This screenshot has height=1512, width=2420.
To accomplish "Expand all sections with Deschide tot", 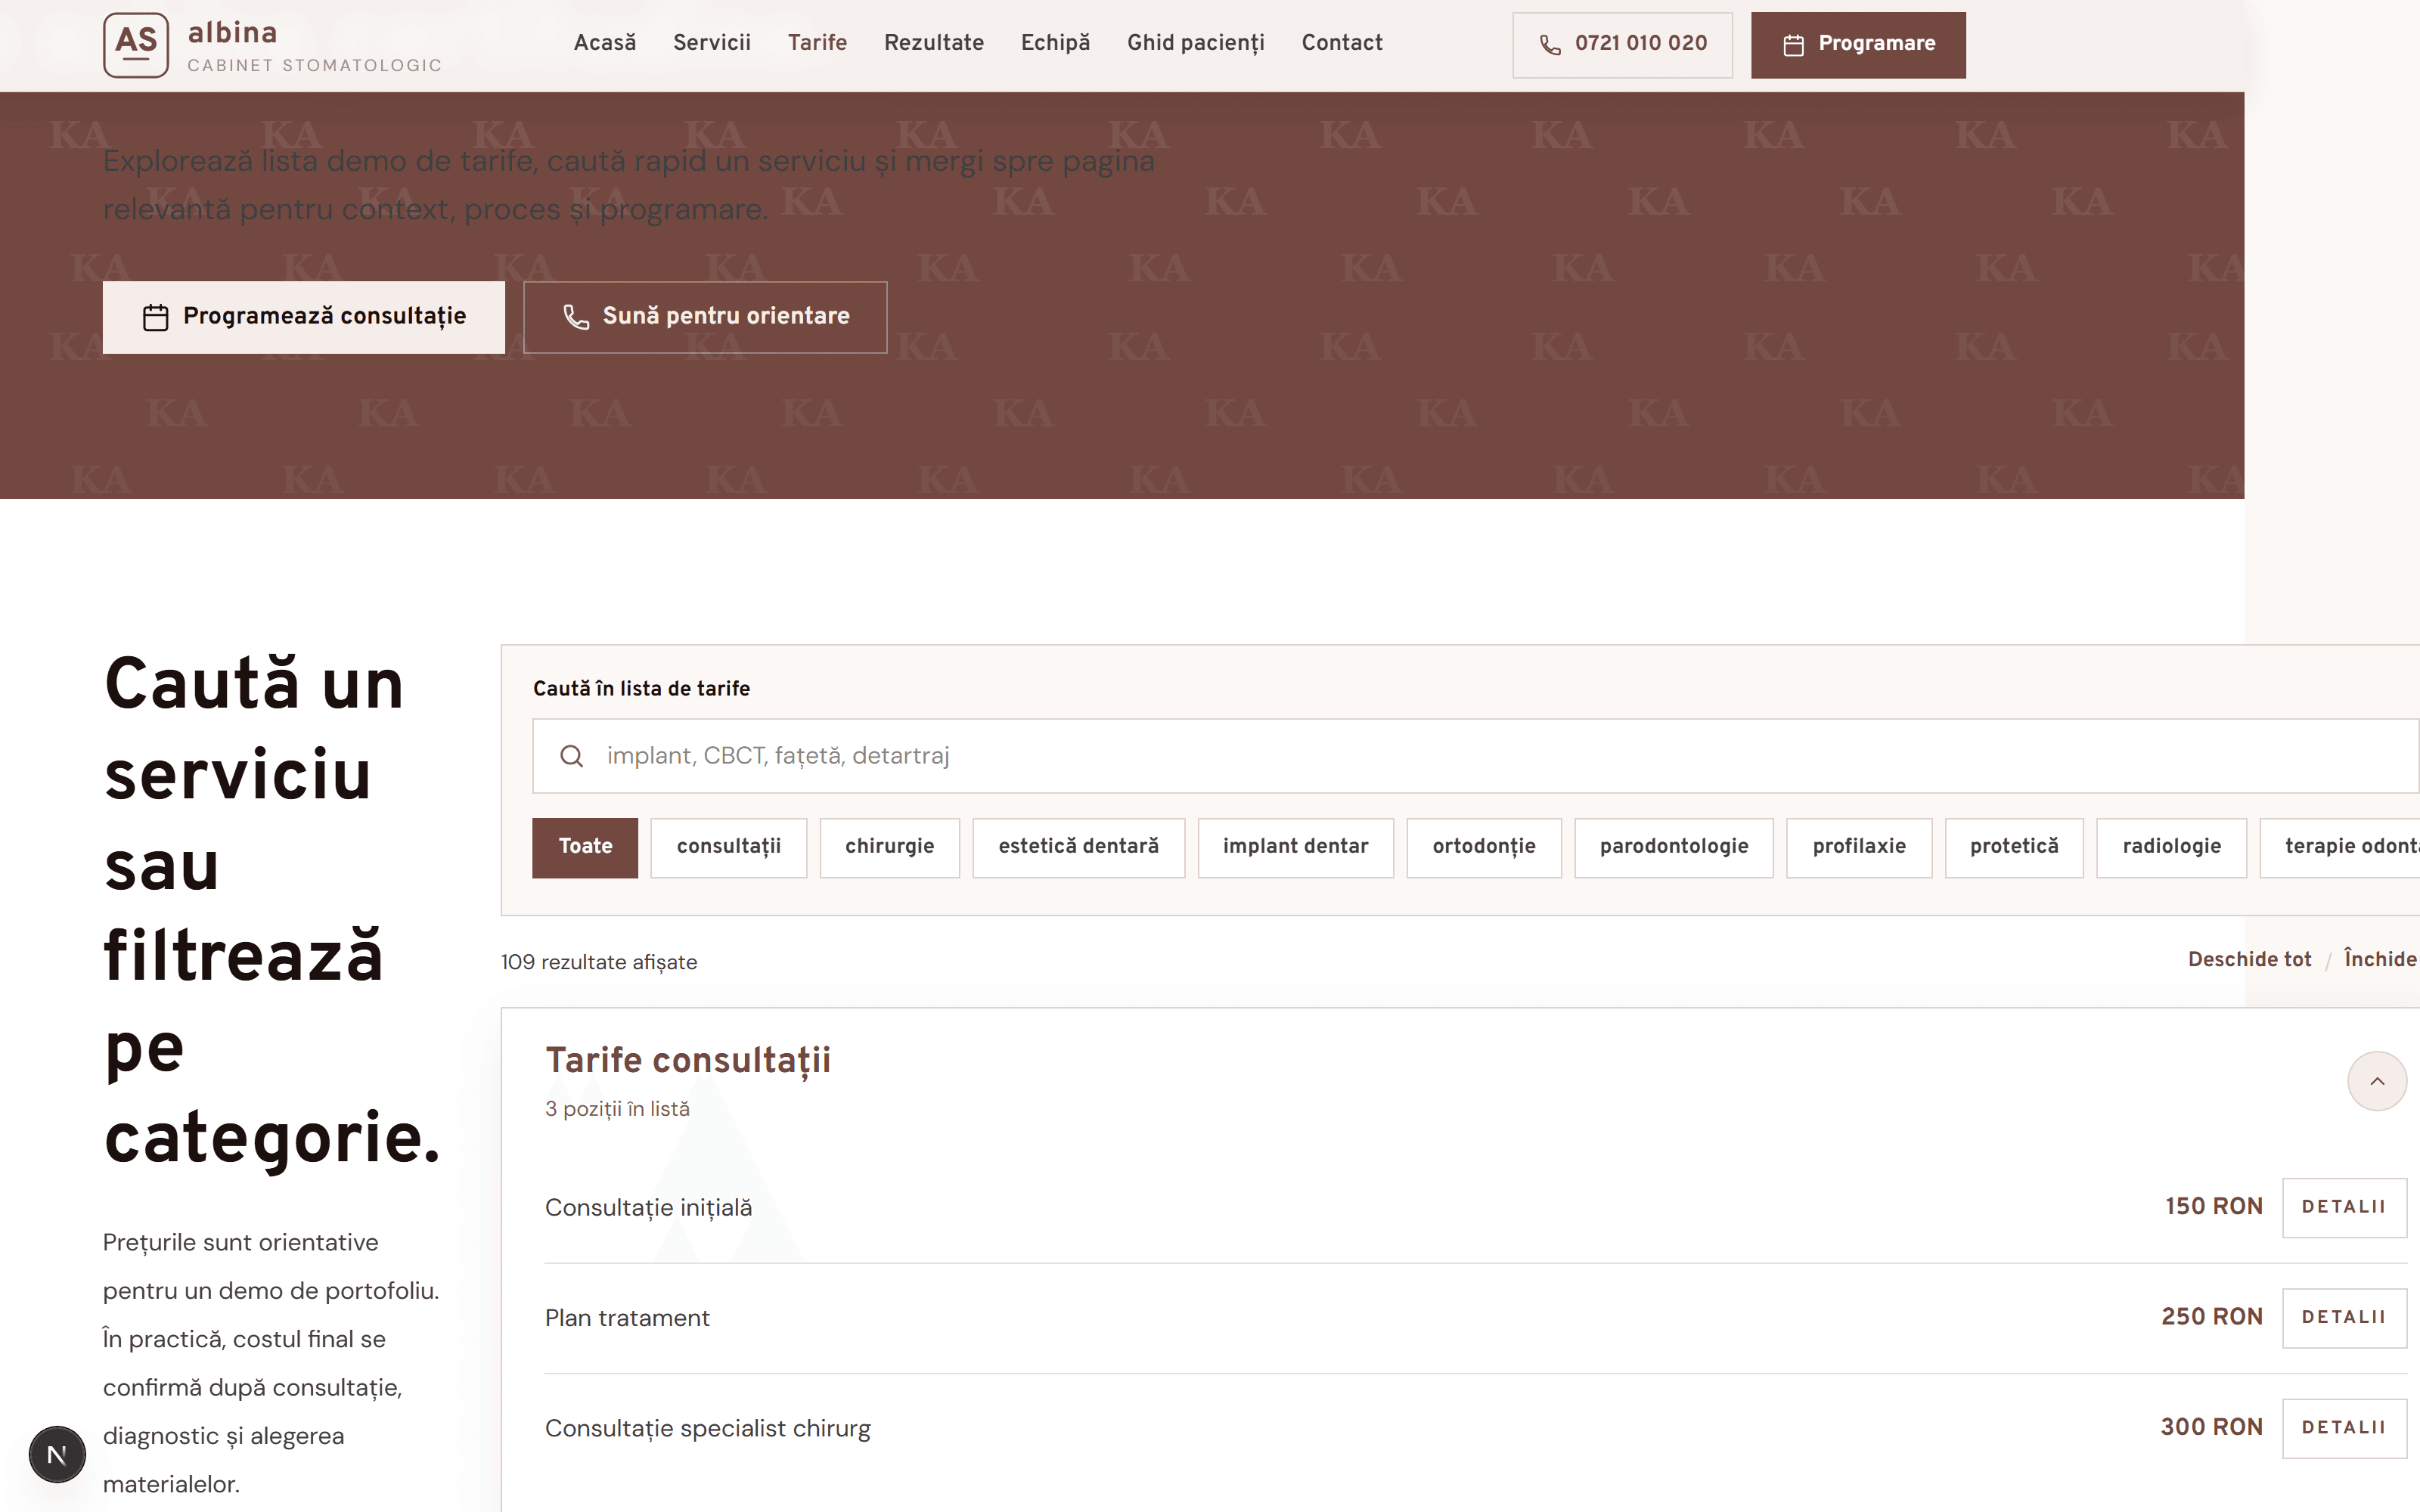I will click(x=2249, y=959).
